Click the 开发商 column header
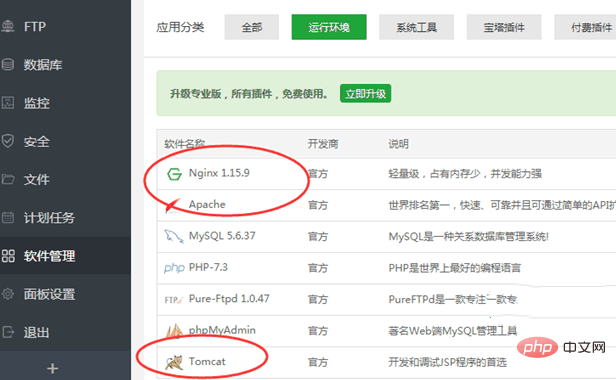616x380 pixels. pos(323,144)
